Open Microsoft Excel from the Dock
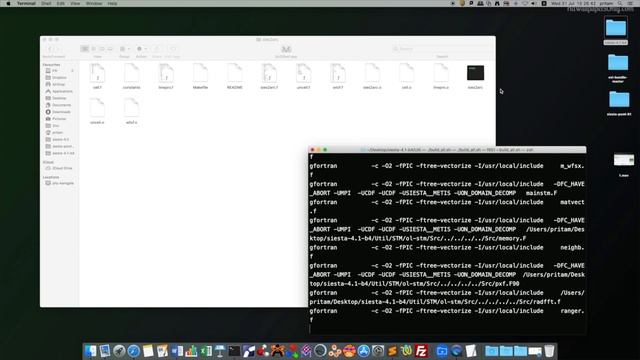Image resolution: width=640 pixels, height=360 pixels. coord(206,351)
